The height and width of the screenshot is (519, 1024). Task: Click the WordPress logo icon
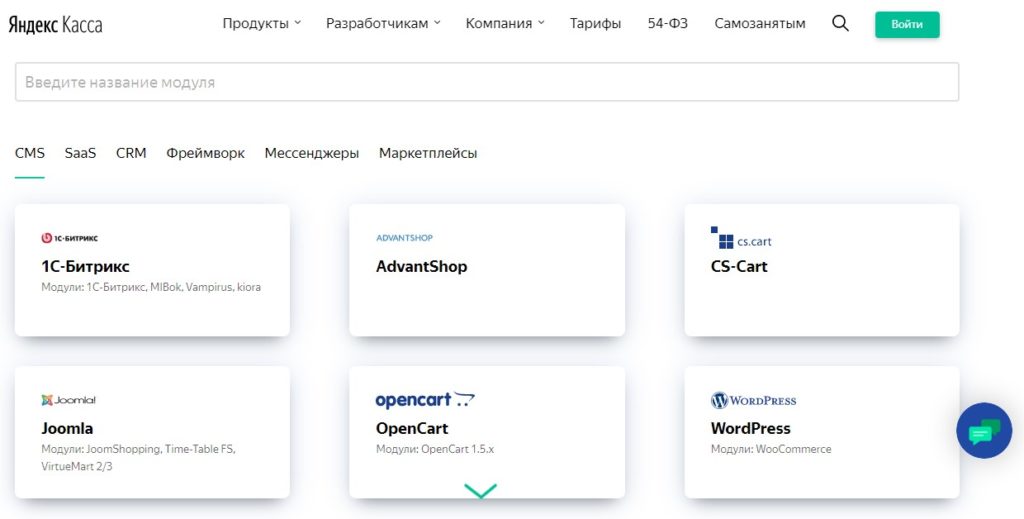pyautogui.click(x=754, y=400)
